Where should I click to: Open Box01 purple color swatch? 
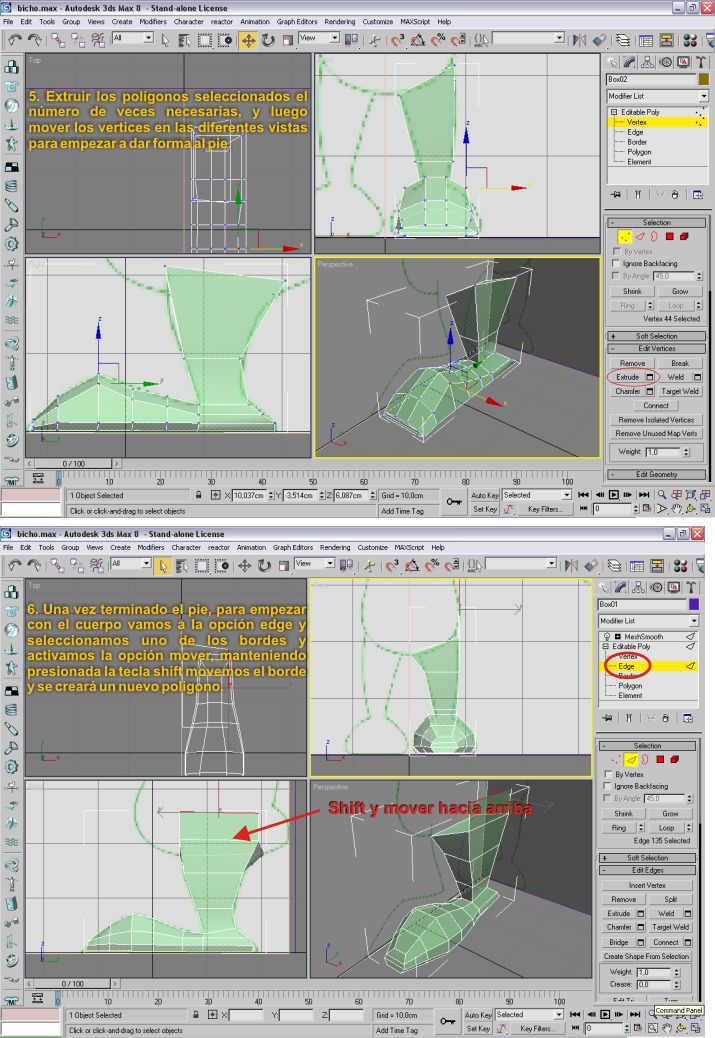[694, 604]
